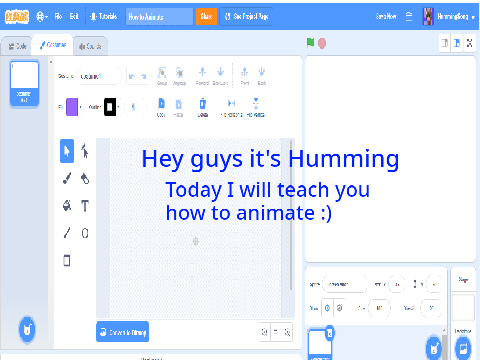Screen dimensions: 480x360
Task: Flip the selection vertically
Action: tap(256, 107)
